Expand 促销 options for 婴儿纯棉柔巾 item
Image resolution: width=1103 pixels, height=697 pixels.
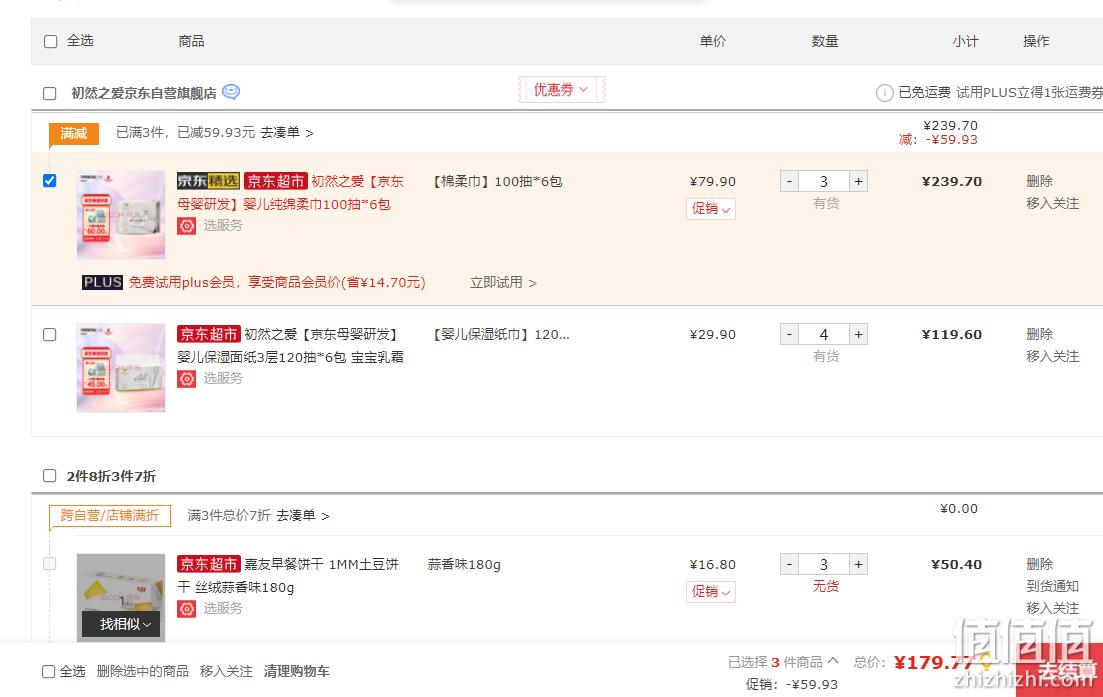click(x=710, y=209)
